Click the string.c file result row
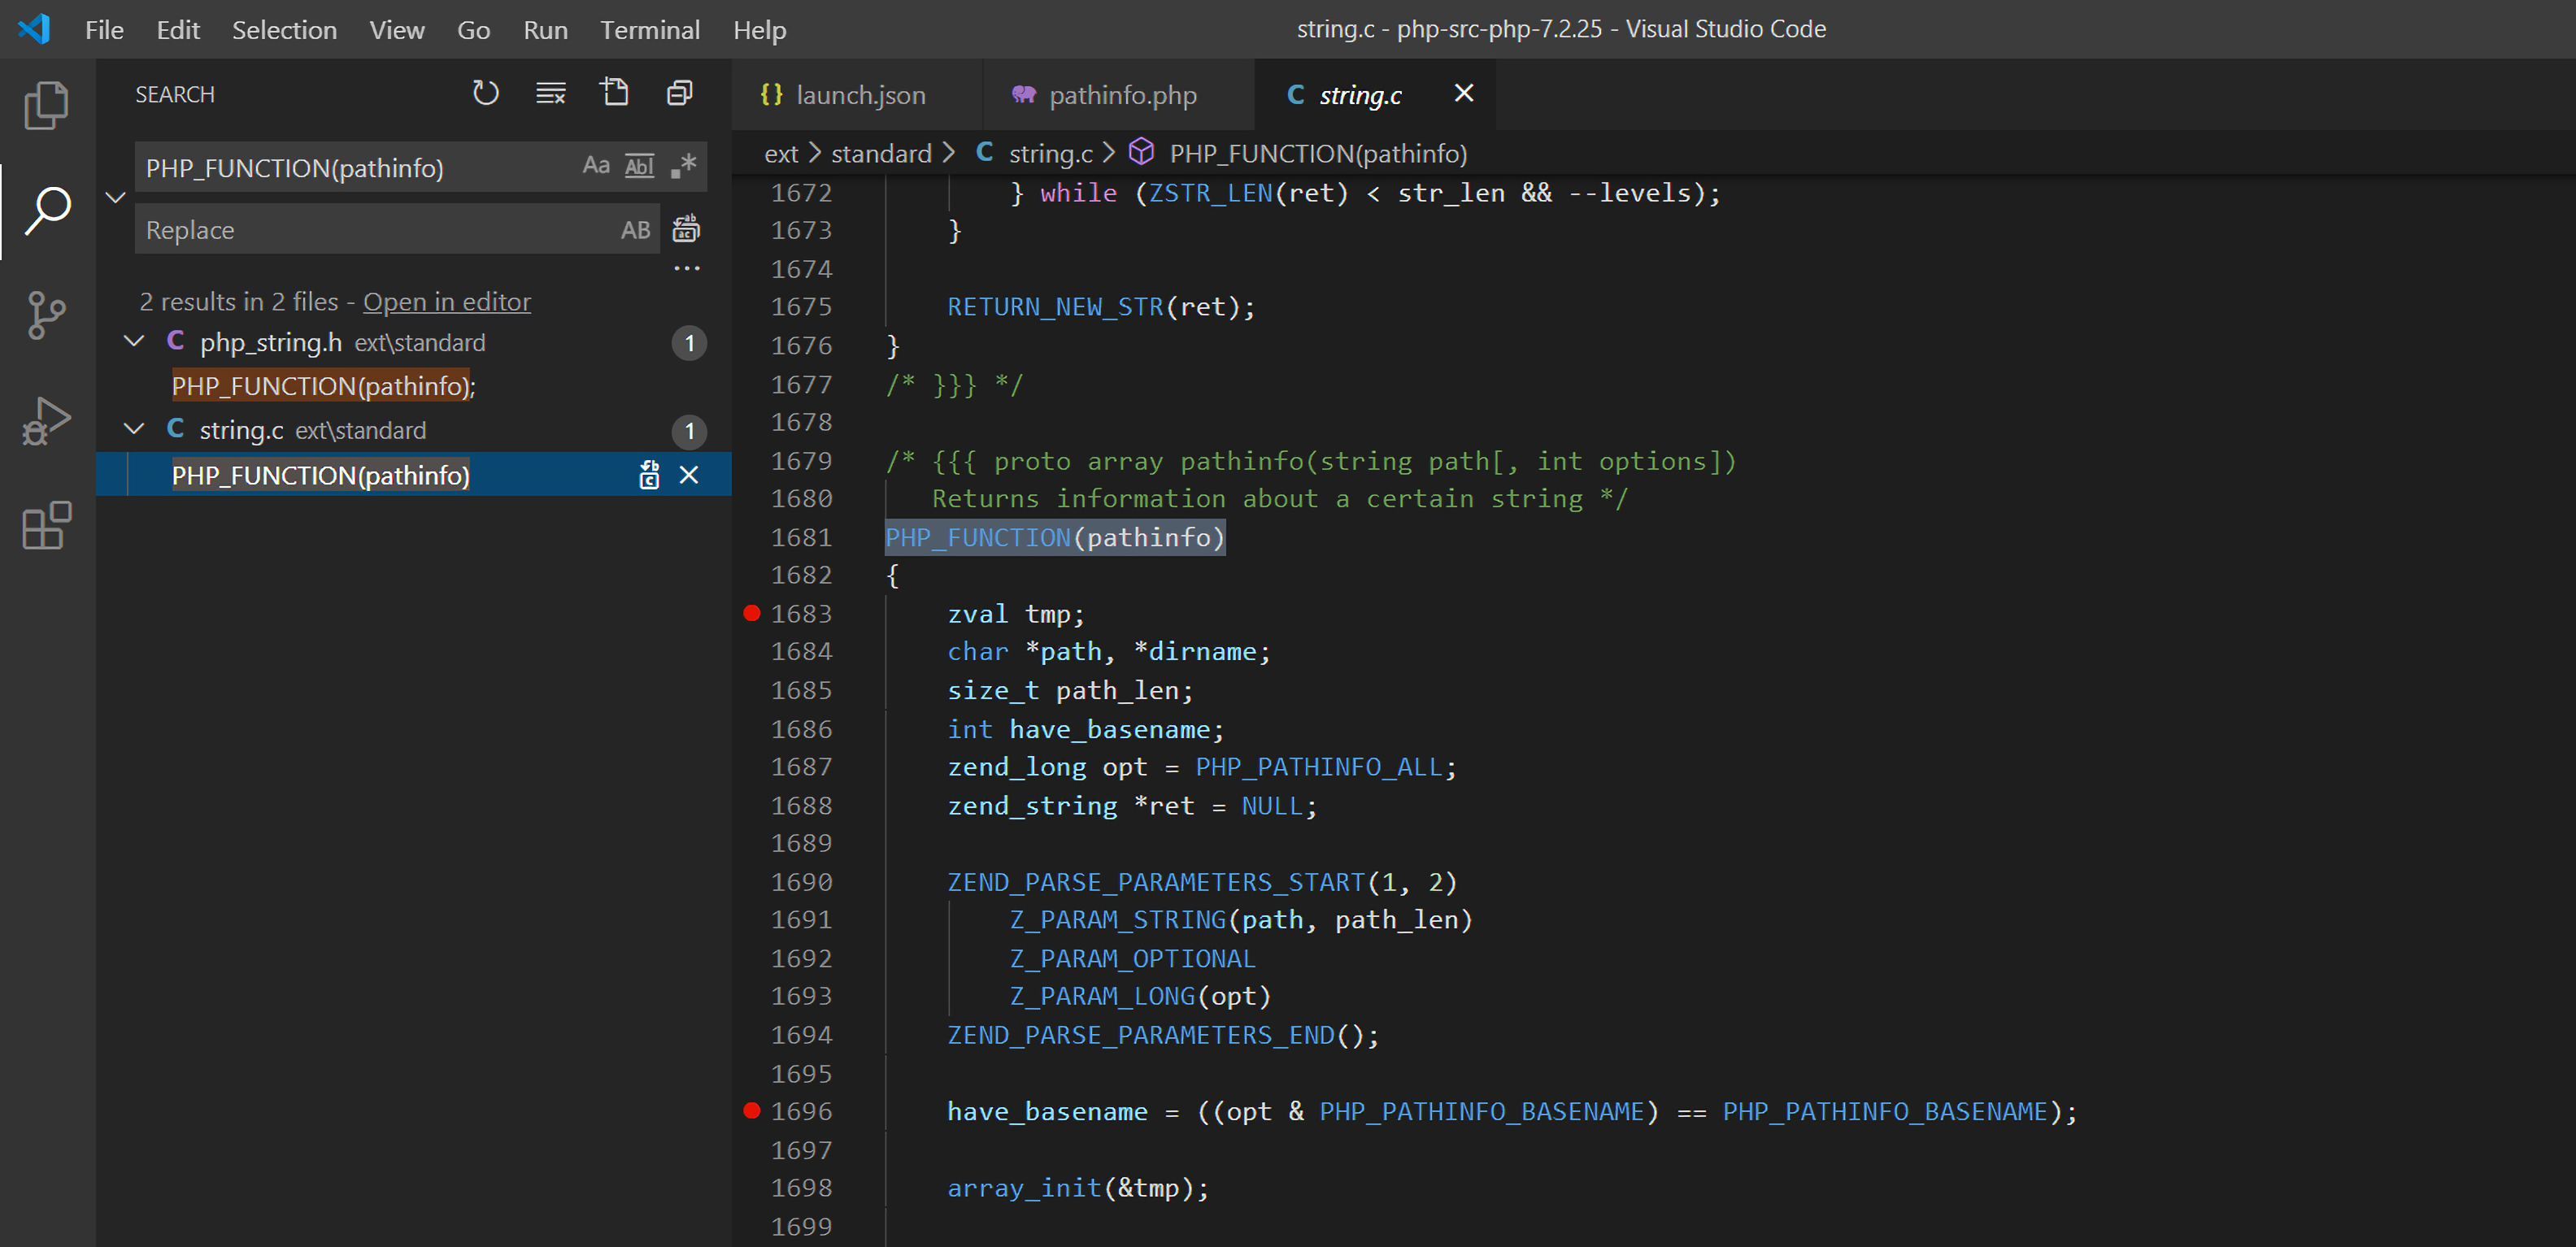Image resolution: width=2576 pixels, height=1247 pixels. point(414,430)
